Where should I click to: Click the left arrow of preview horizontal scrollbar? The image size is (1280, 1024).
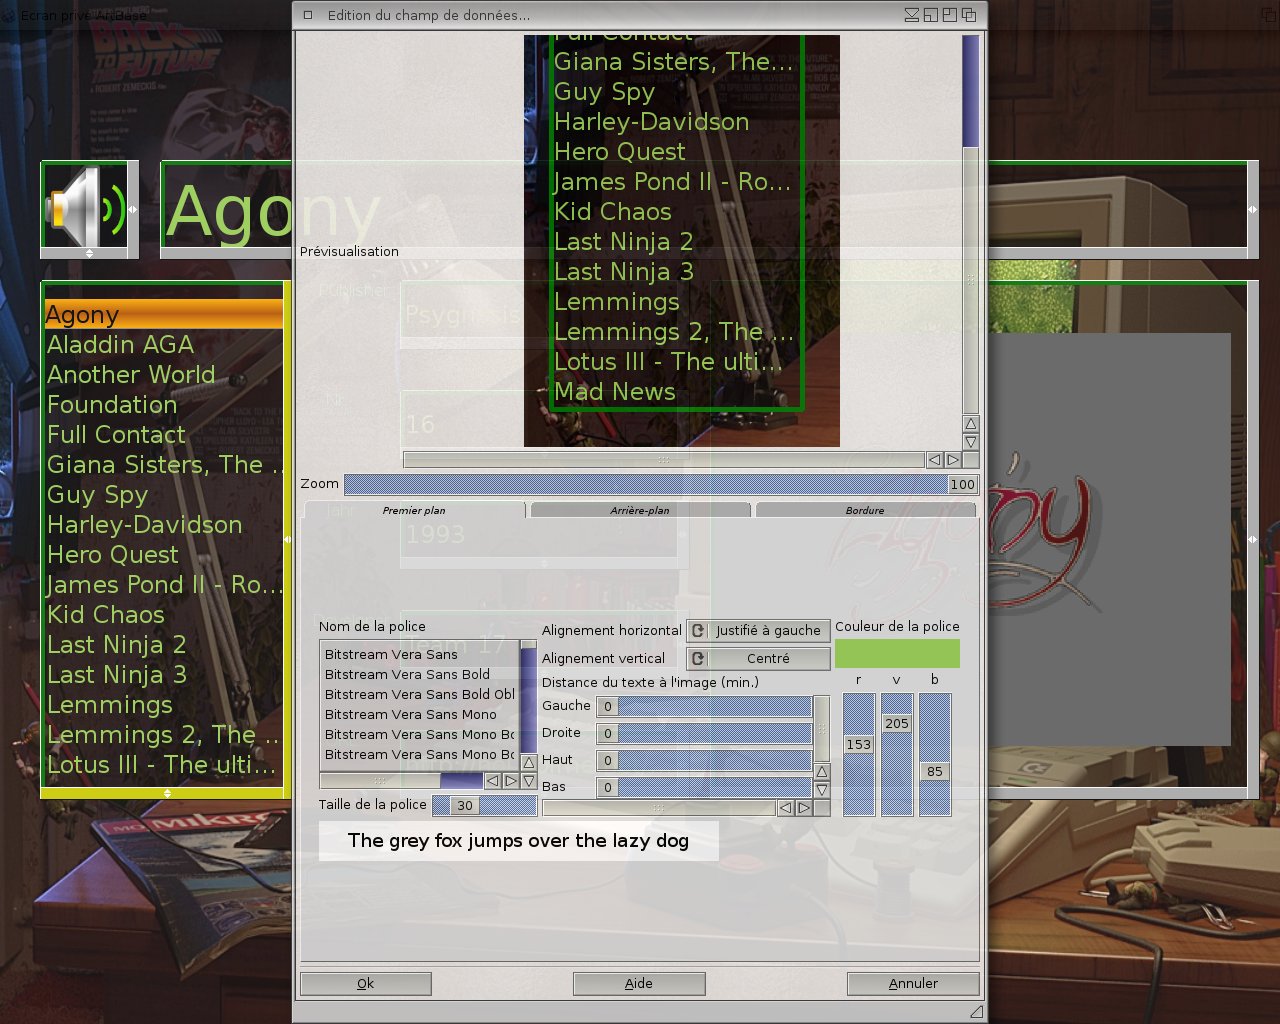coord(934,460)
